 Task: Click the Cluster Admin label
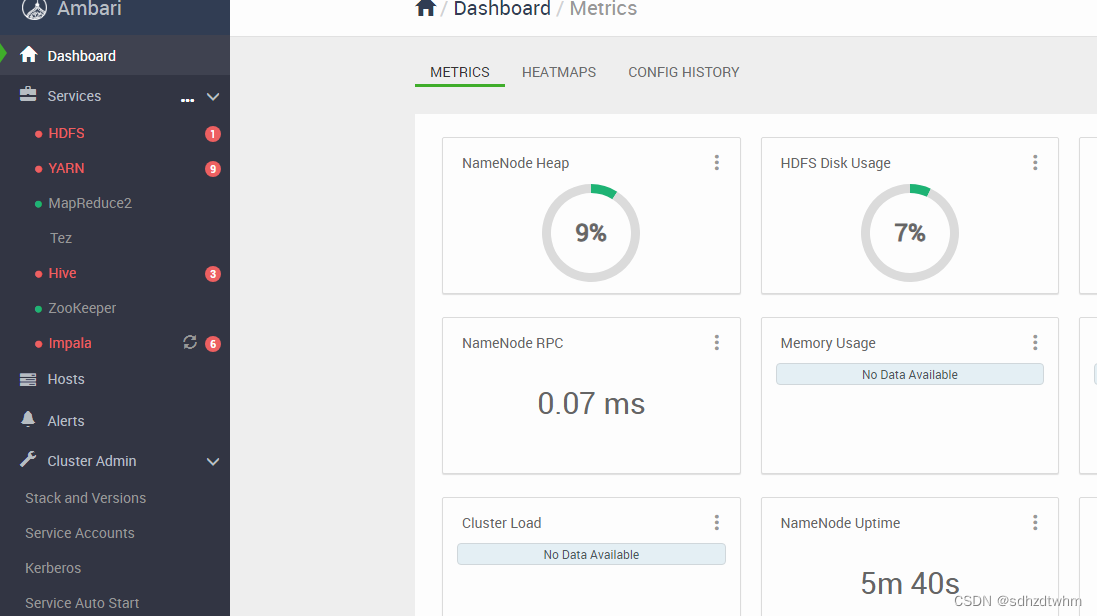click(x=92, y=461)
